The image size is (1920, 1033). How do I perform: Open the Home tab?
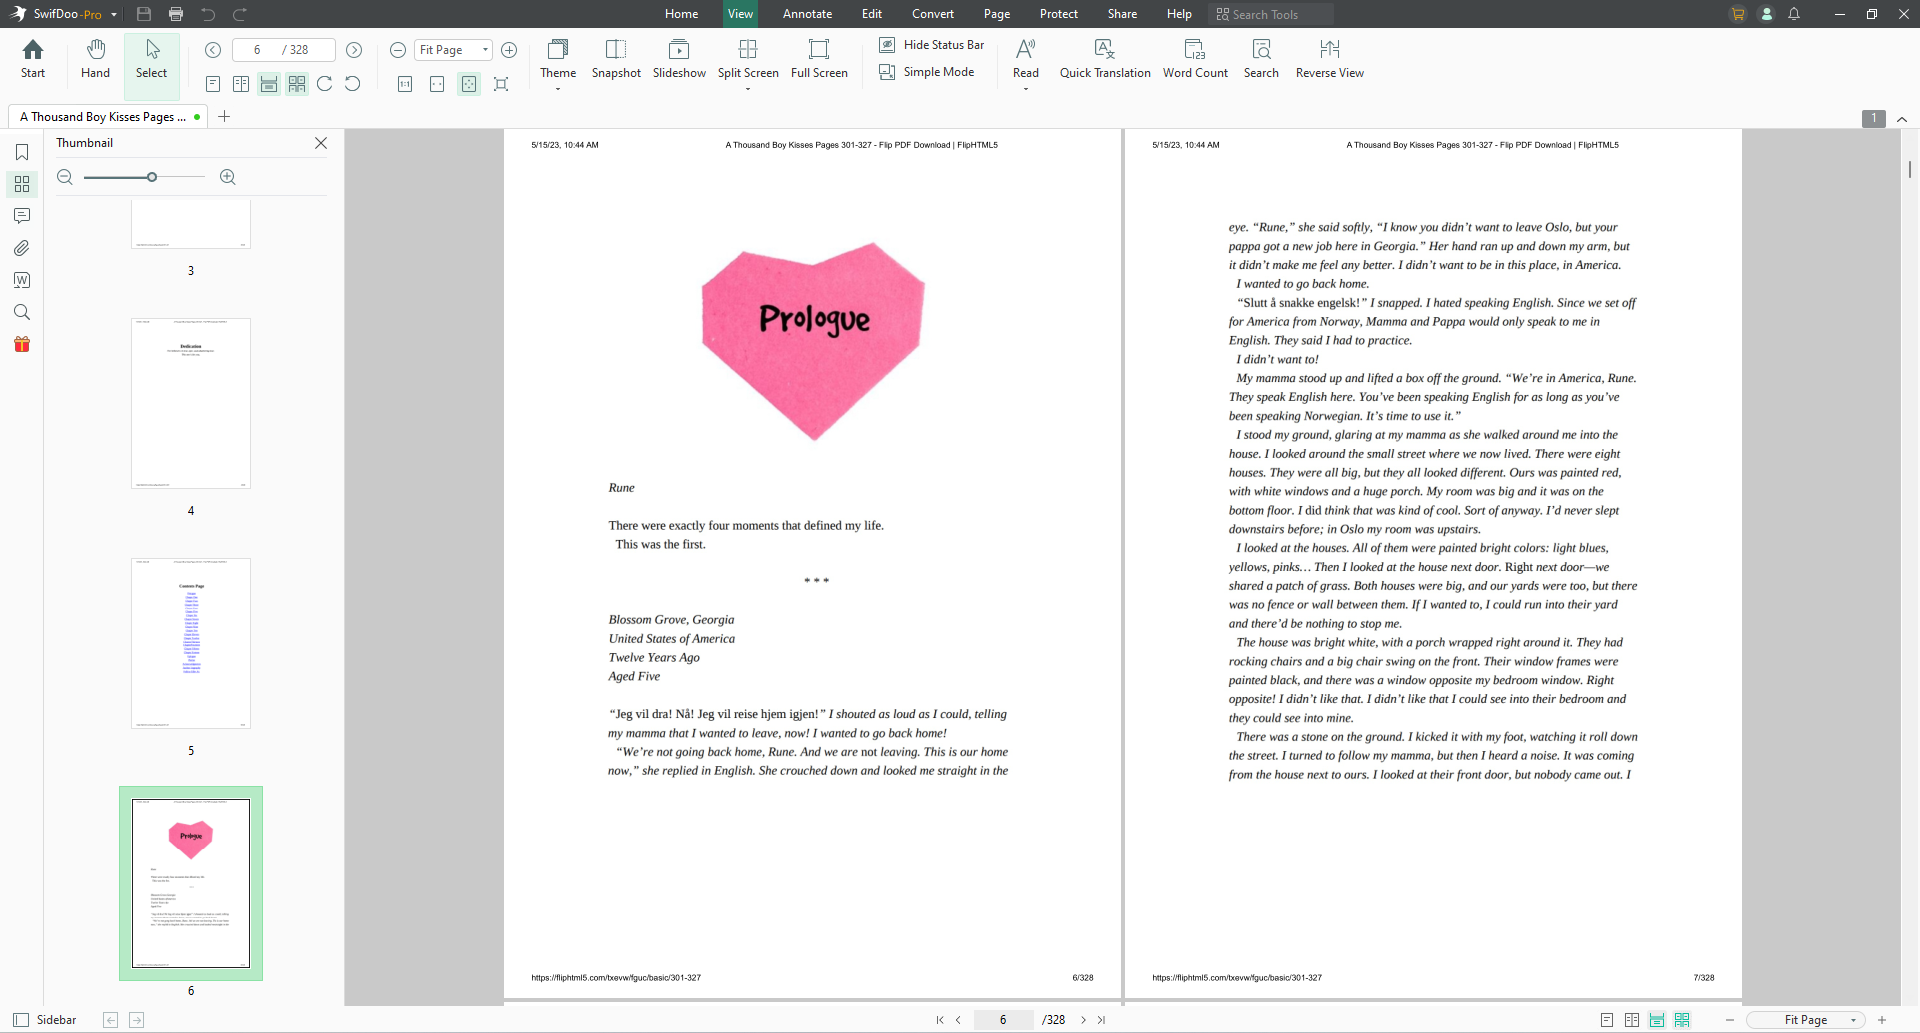(x=682, y=14)
